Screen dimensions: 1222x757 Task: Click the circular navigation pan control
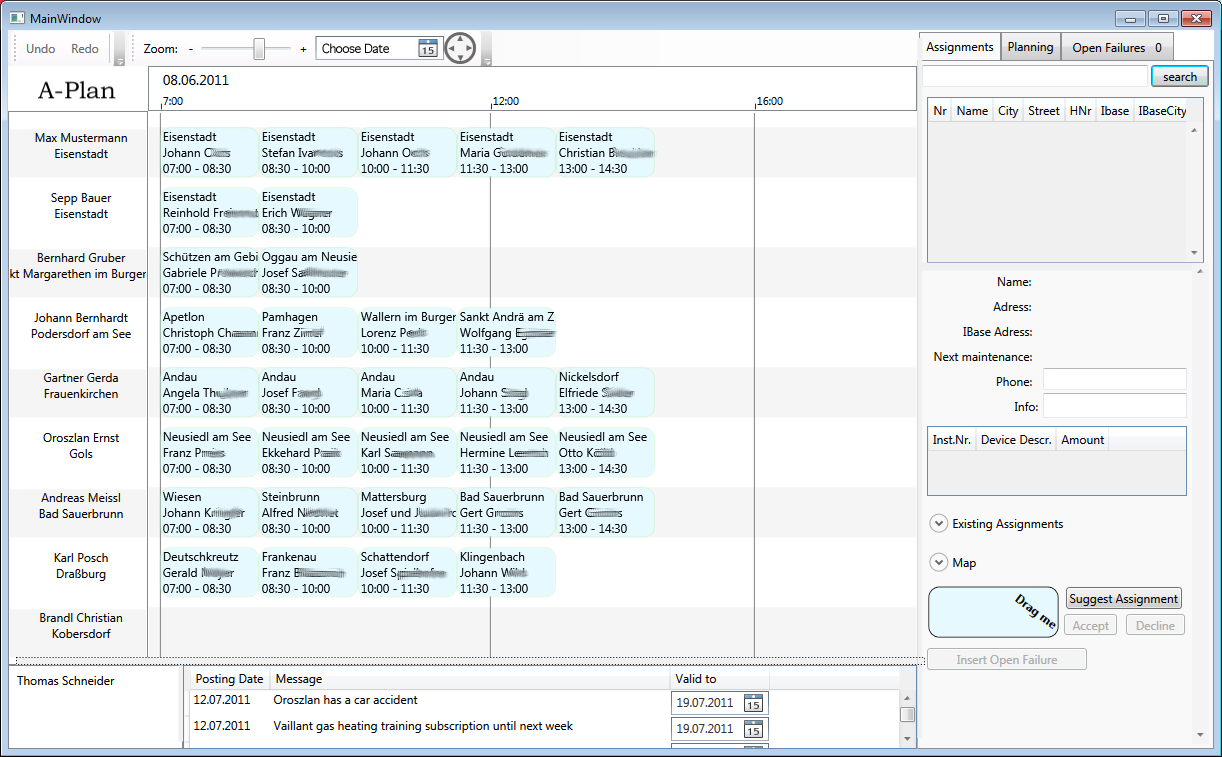click(x=460, y=48)
